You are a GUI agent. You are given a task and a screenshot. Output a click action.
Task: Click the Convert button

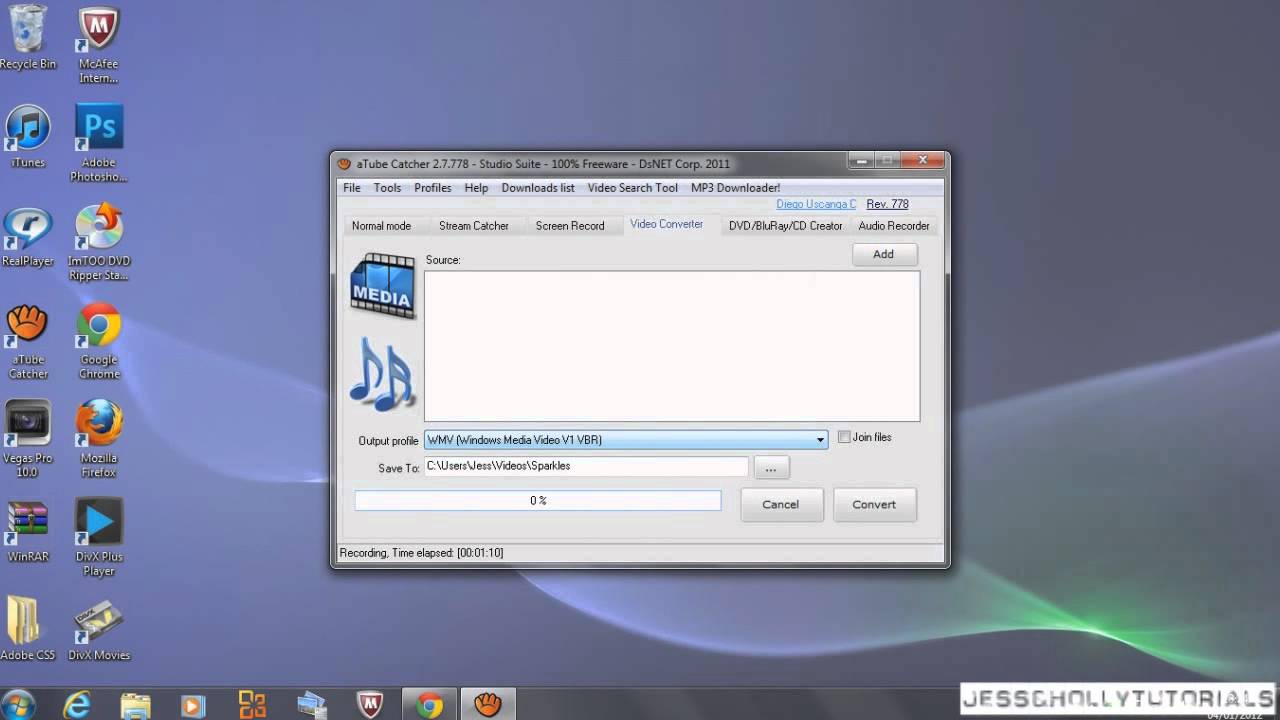click(874, 504)
